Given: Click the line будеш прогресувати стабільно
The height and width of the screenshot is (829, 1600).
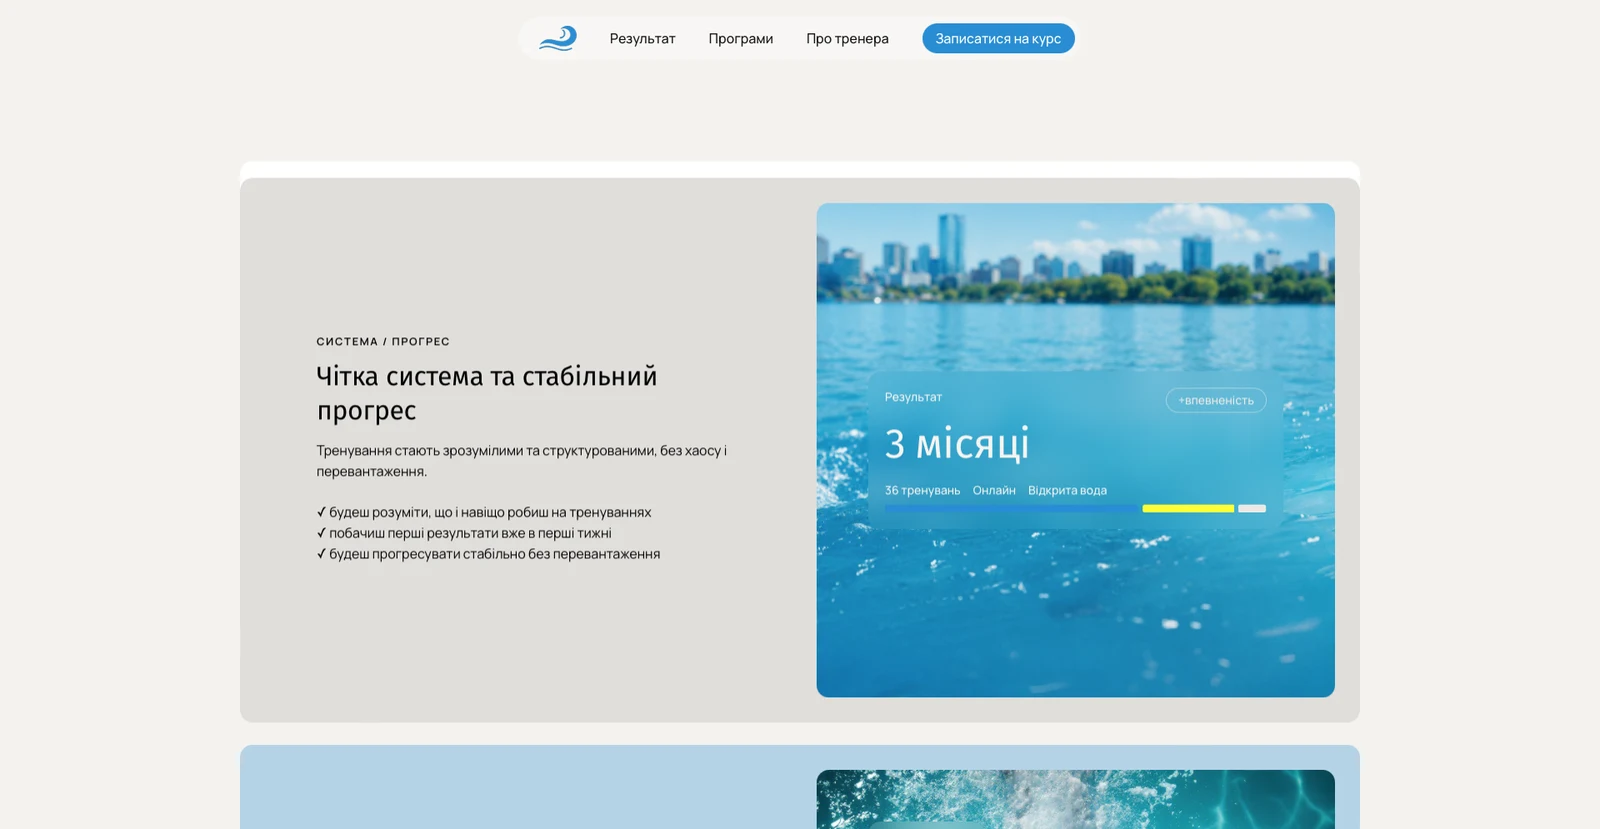Looking at the screenshot, I should (x=488, y=554).
